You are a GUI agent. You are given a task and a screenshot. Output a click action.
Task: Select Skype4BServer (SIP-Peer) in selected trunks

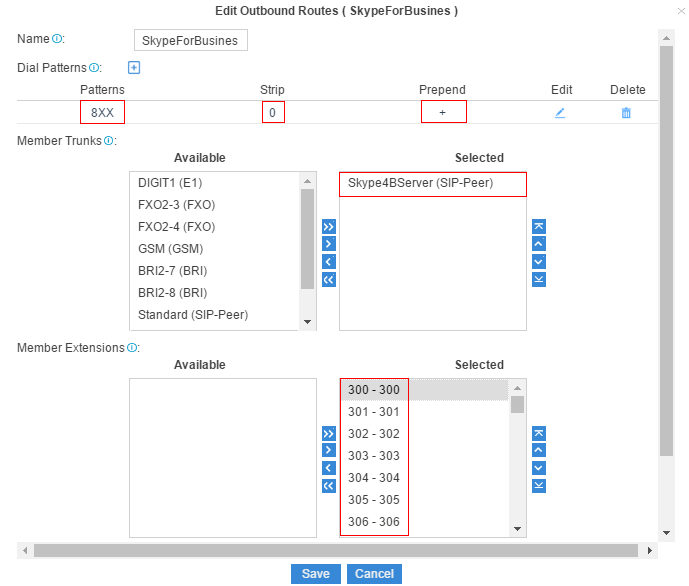433,183
